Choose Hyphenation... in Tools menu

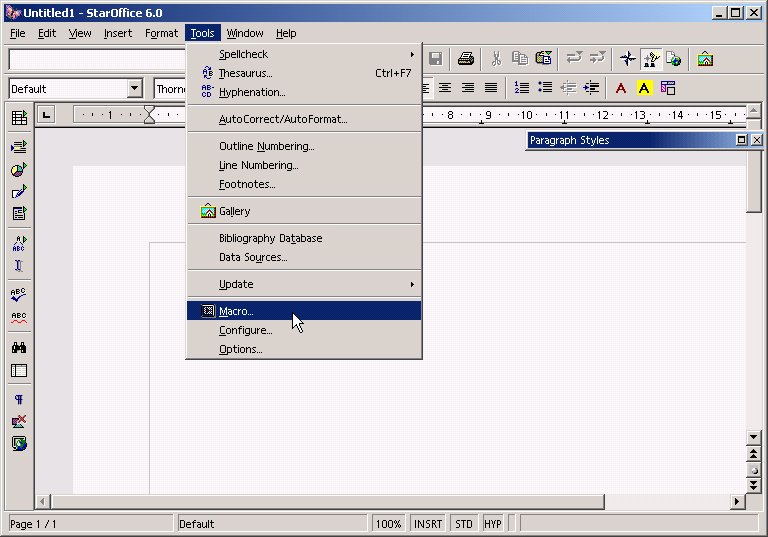click(304, 92)
